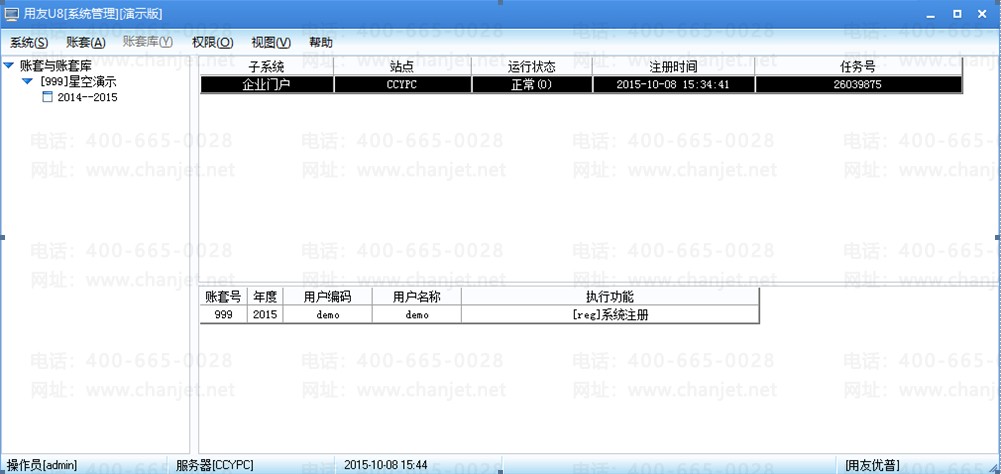Select the 账套与账套库 tree root

point(56,65)
